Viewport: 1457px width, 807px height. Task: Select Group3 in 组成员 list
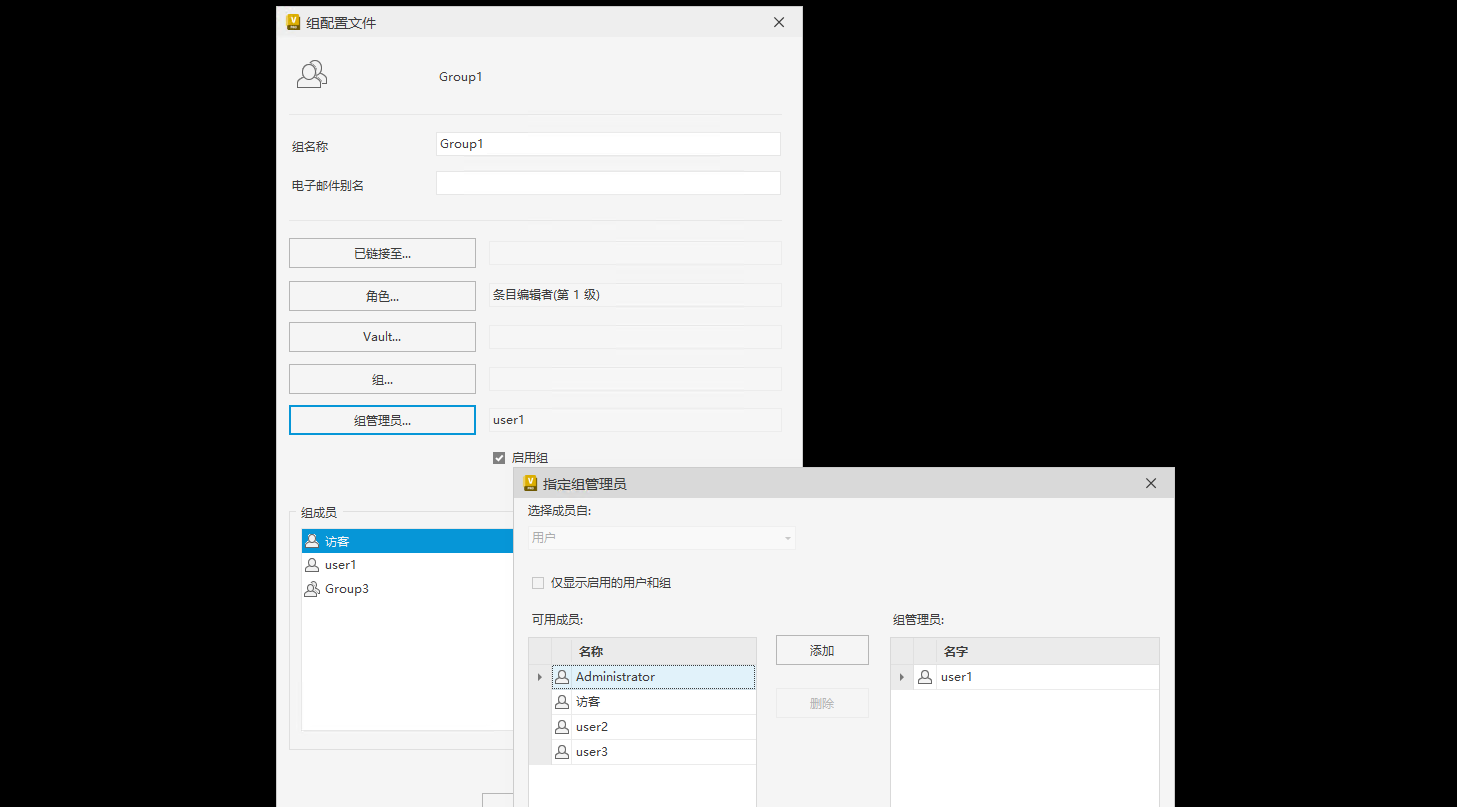tap(407, 589)
